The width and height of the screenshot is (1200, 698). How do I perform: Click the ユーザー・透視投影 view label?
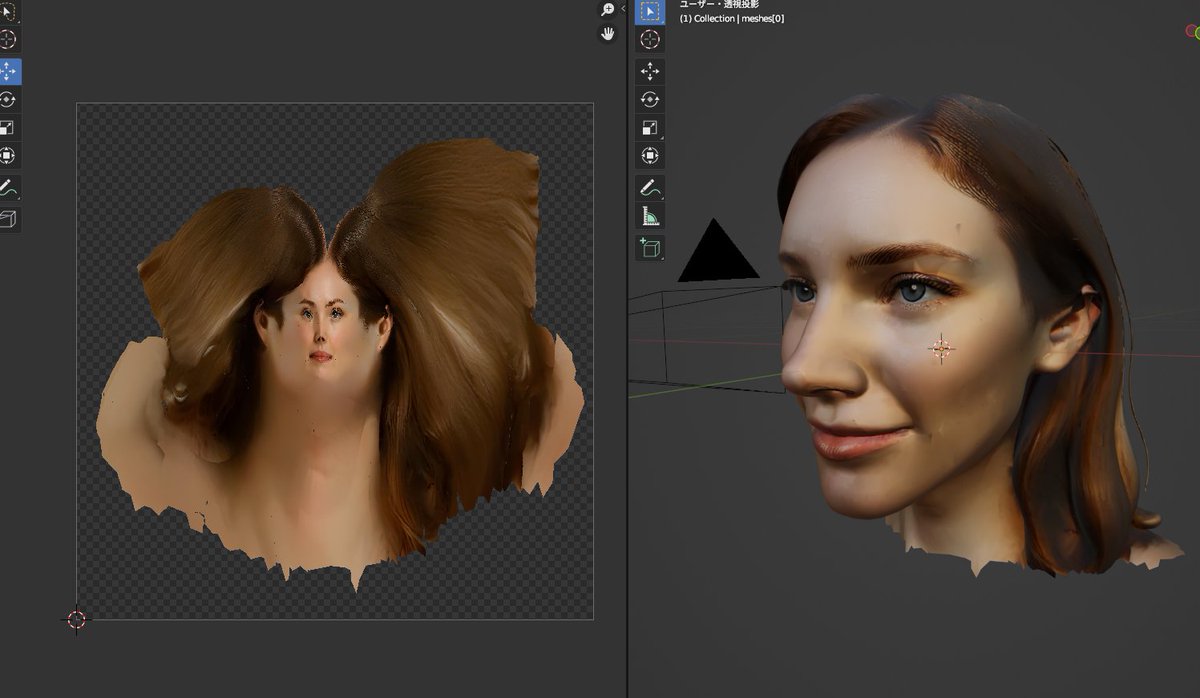click(x=719, y=5)
